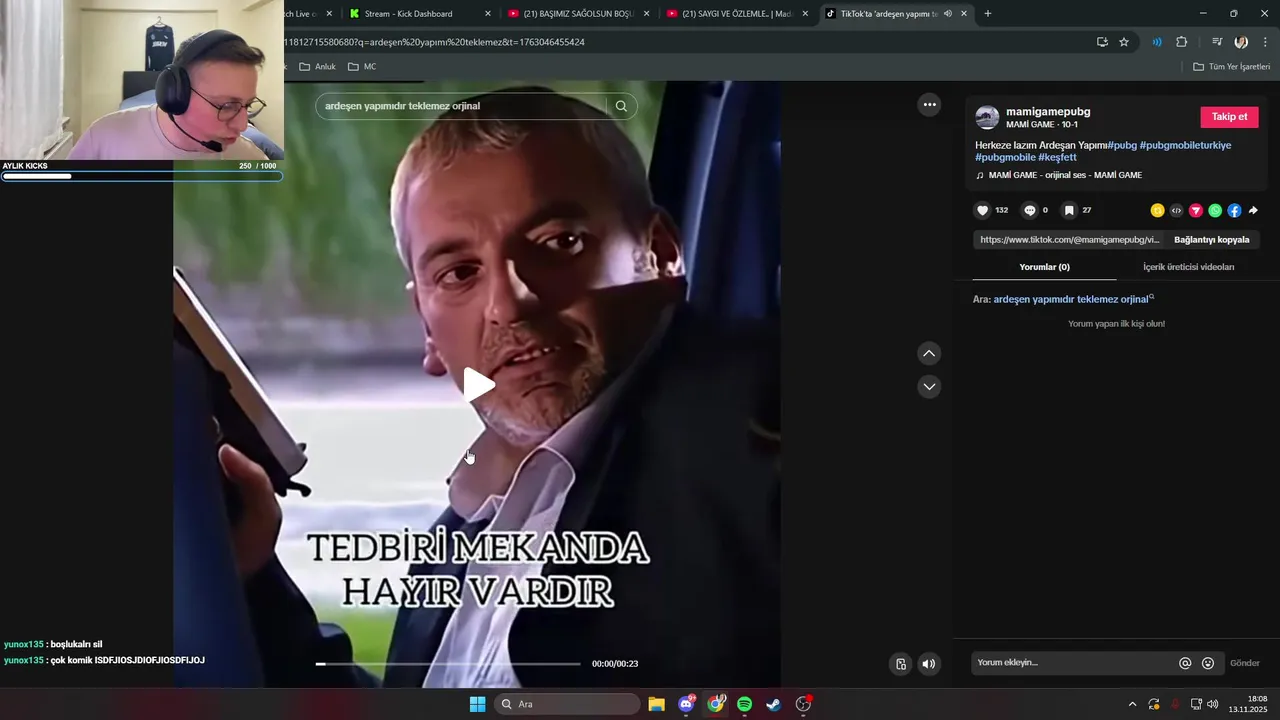The image size is (1280, 720).
Task: Open Steam from taskbar
Action: click(774, 704)
